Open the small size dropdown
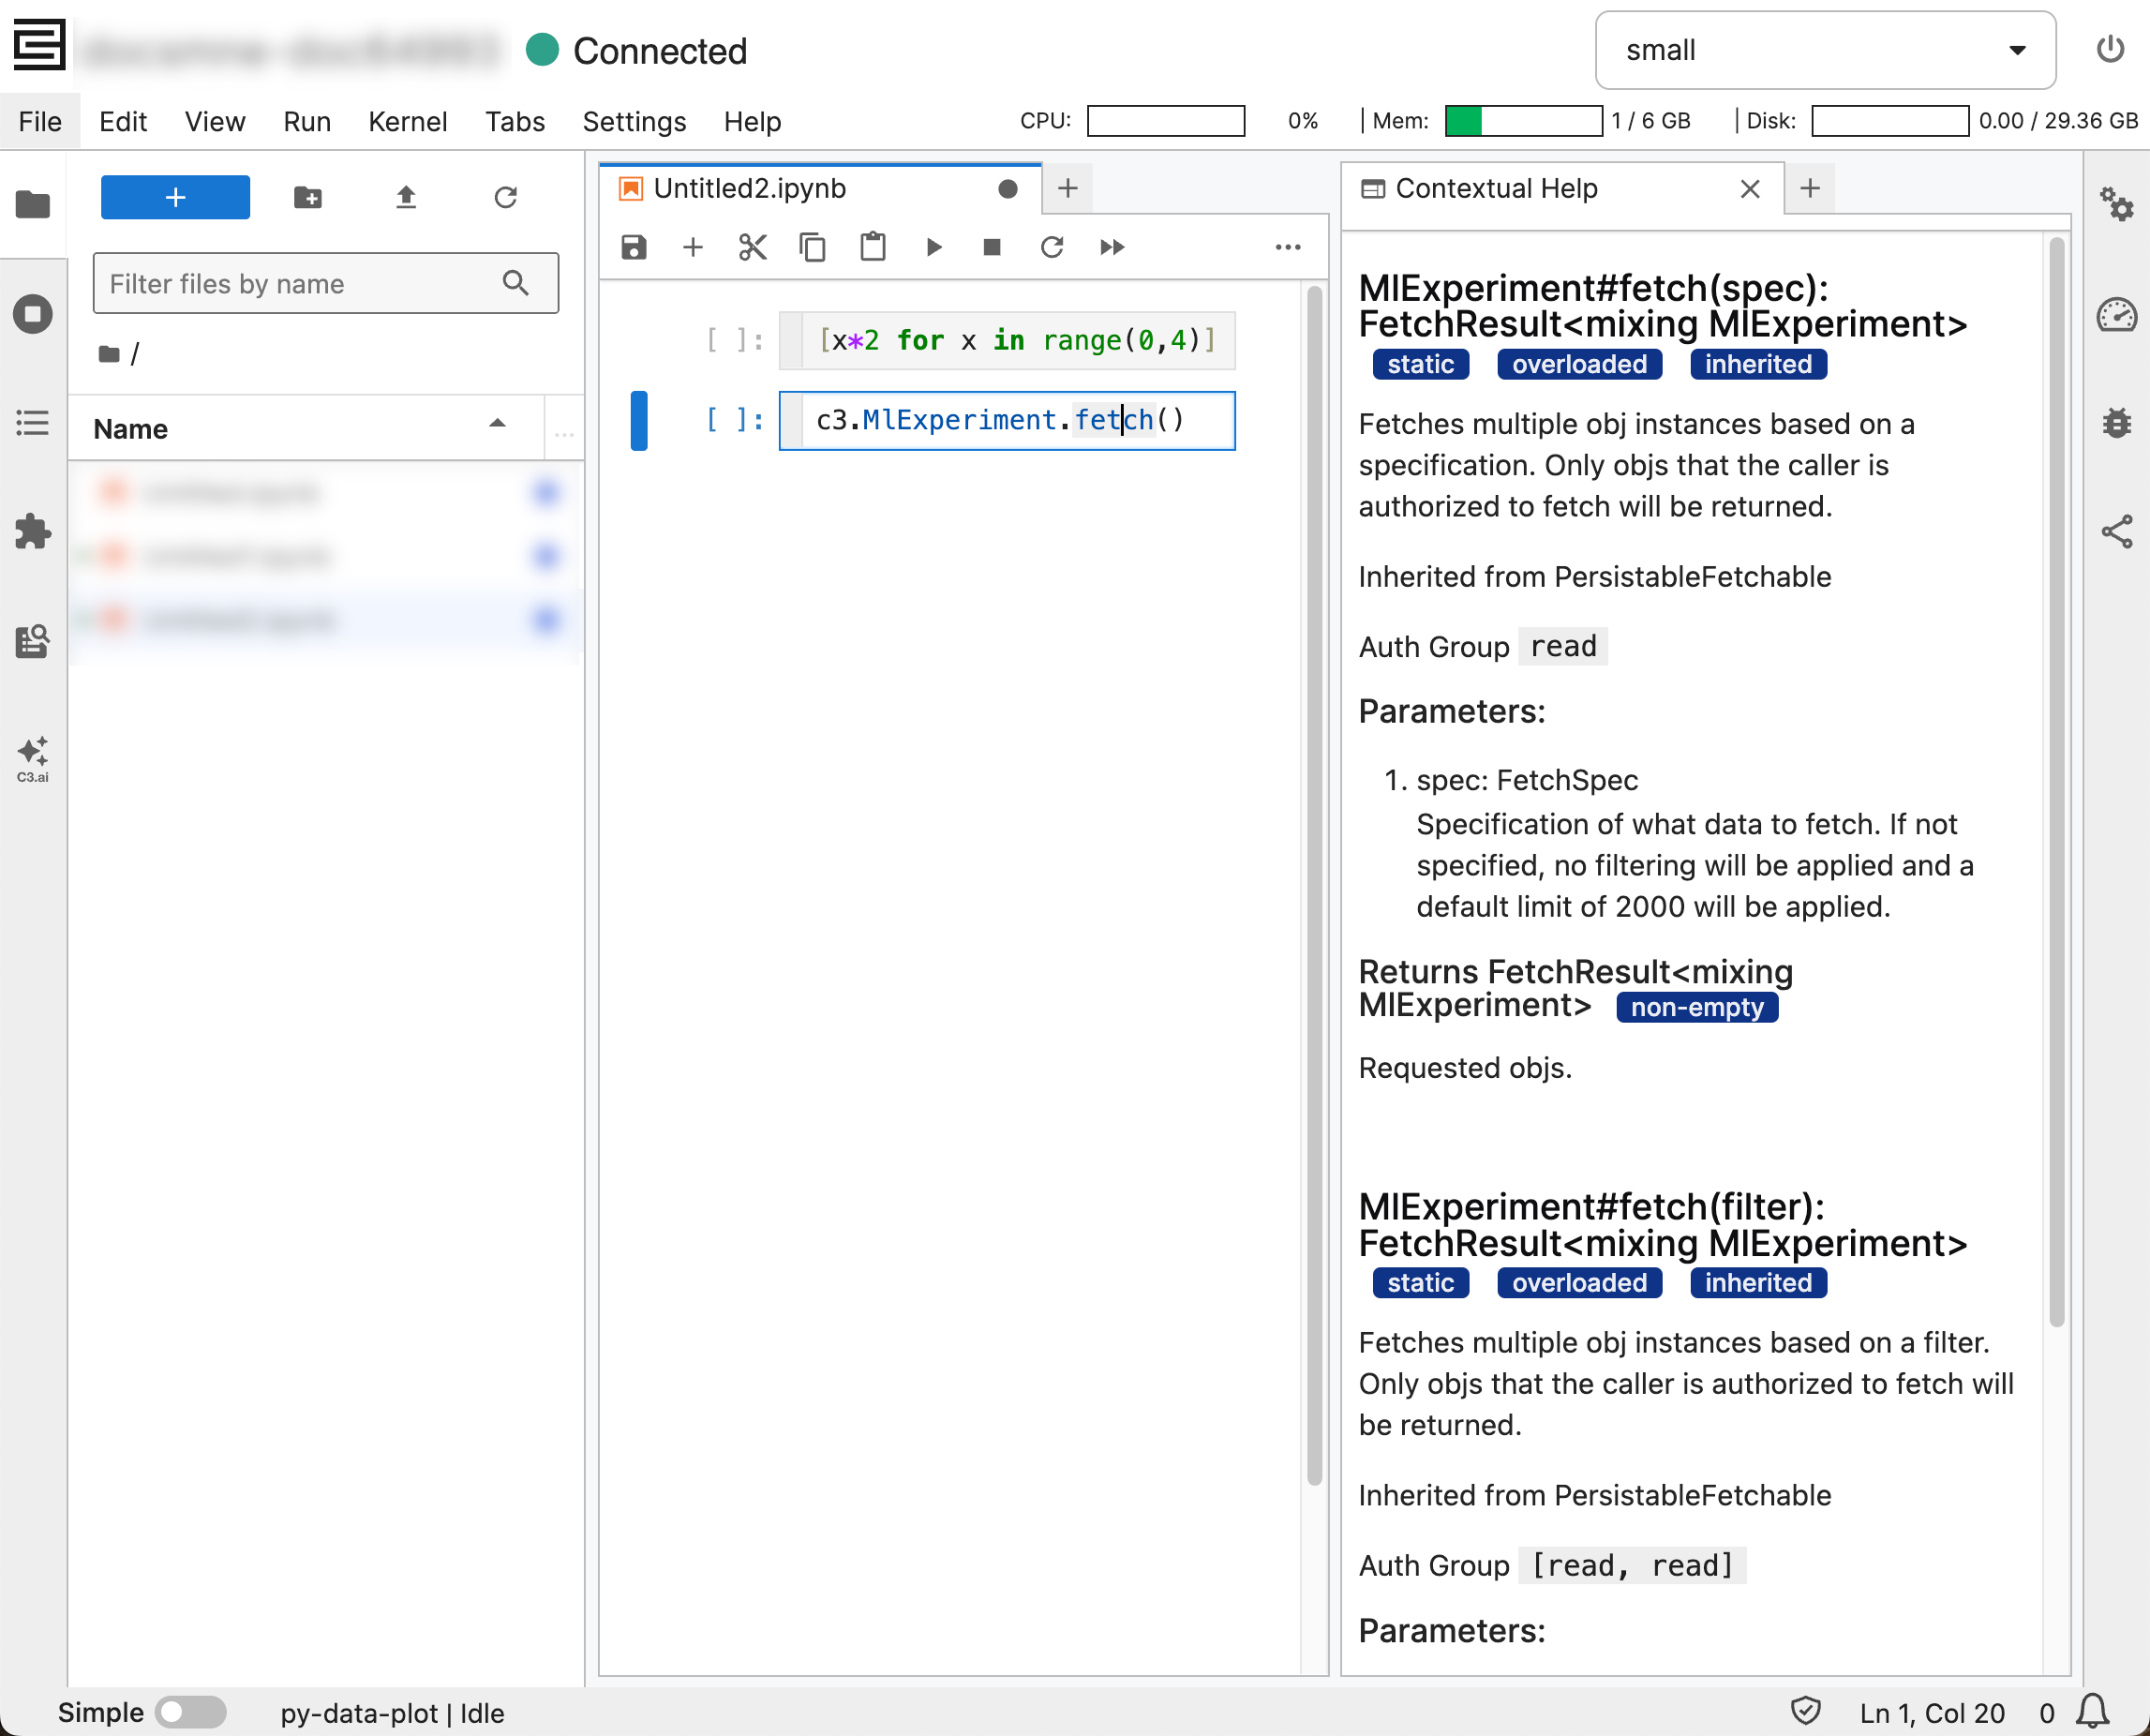 click(1824, 50)
